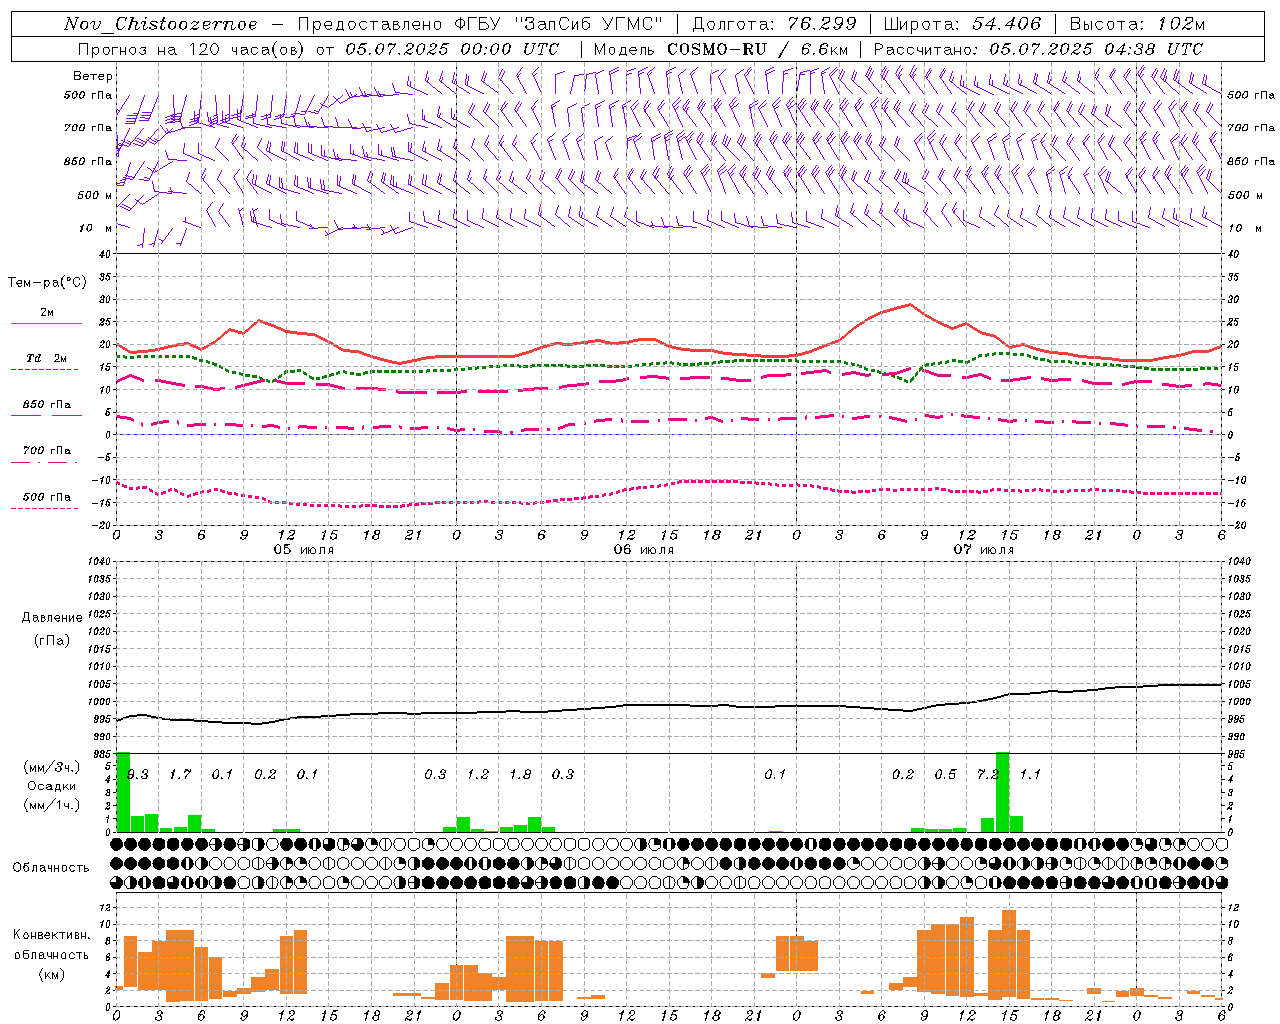Click the 1.1 precipitation total value

click(1030, 774)
